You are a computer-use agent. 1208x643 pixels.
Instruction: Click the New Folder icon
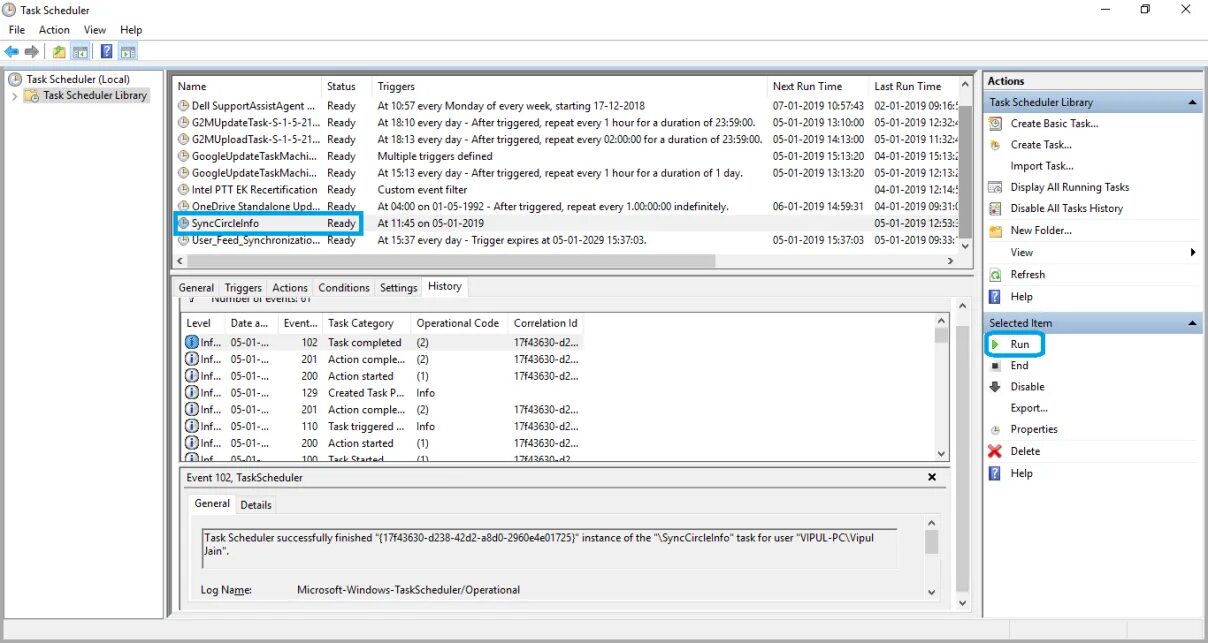point(995,231)
